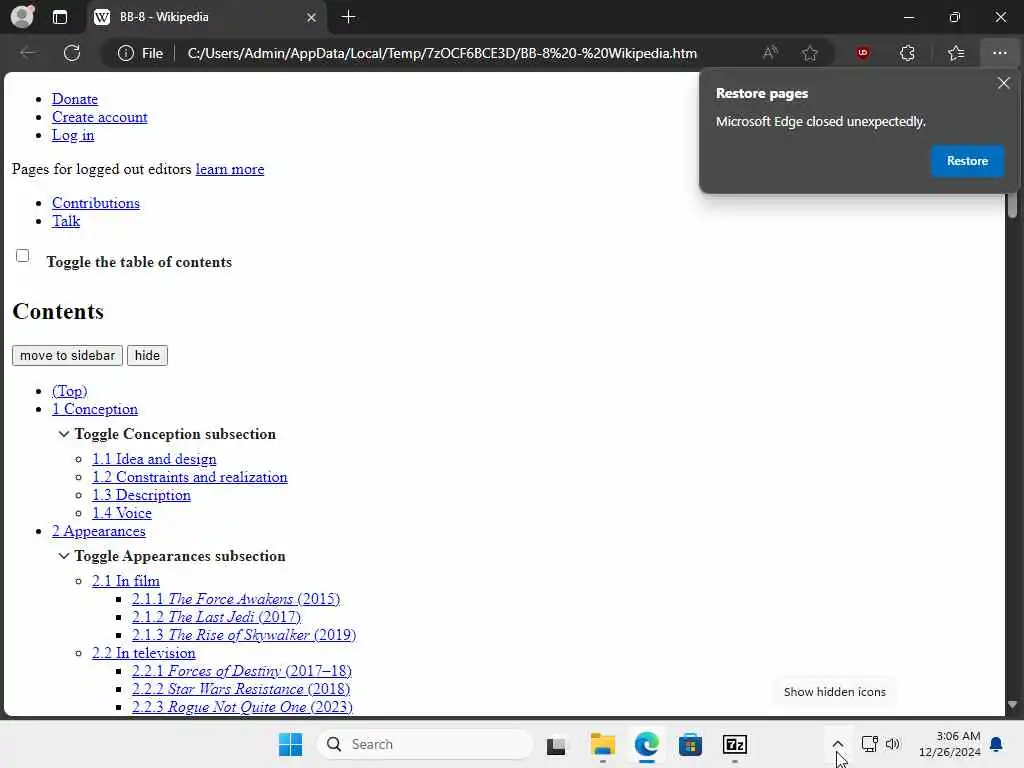Activate the Read aloud icon
Image resolution: width=1024 pixels, height=768 pixels.
[771, 54]
